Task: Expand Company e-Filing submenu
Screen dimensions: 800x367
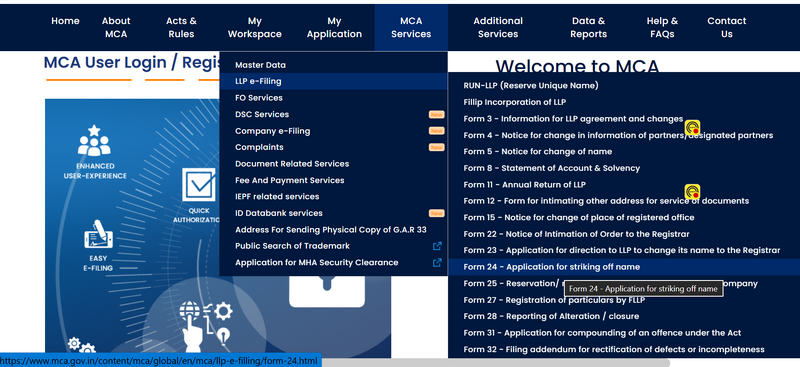Action: click(x=334, y=131)
